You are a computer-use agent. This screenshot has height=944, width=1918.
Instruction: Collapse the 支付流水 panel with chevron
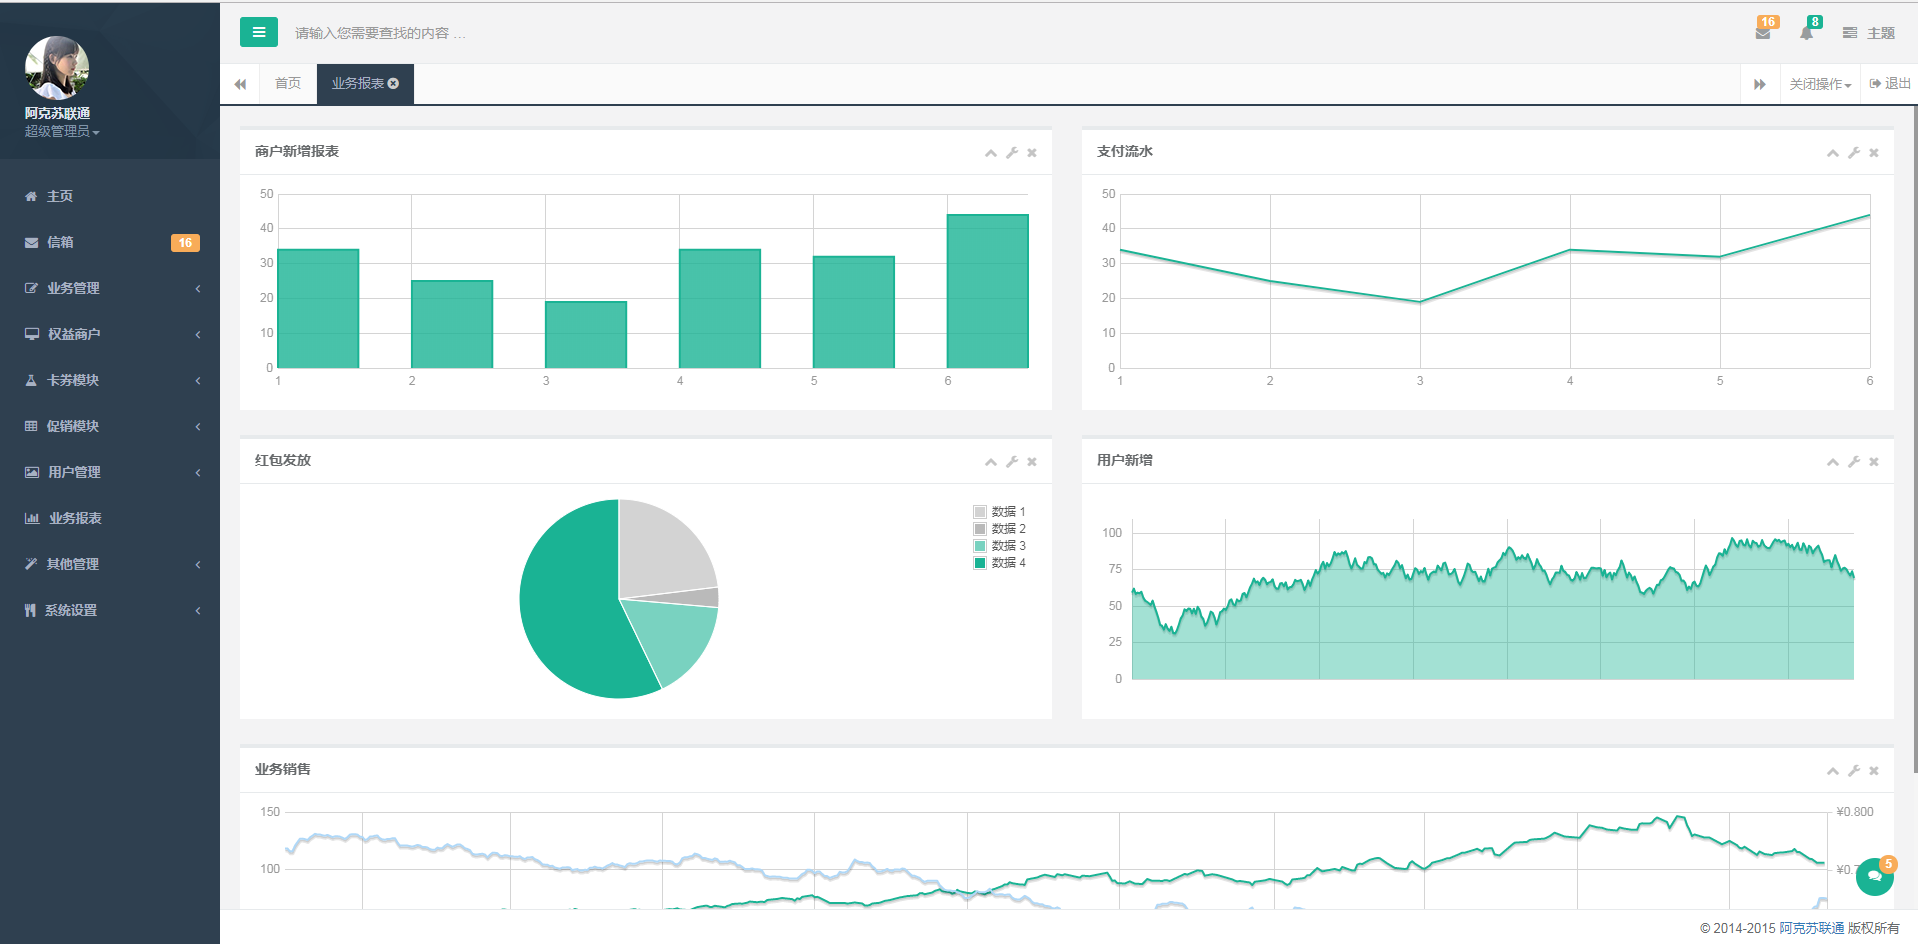pyautogui.click(x=1833, y=153)
